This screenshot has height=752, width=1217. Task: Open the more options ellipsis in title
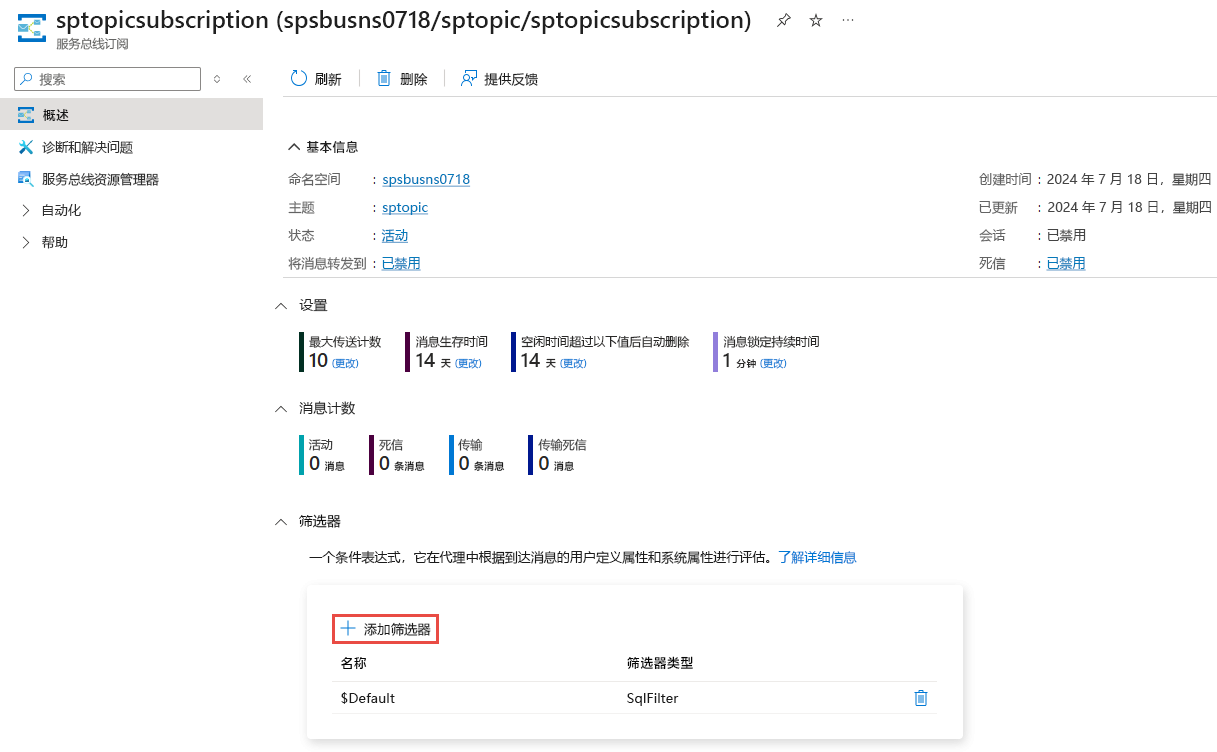click(848, 21)
